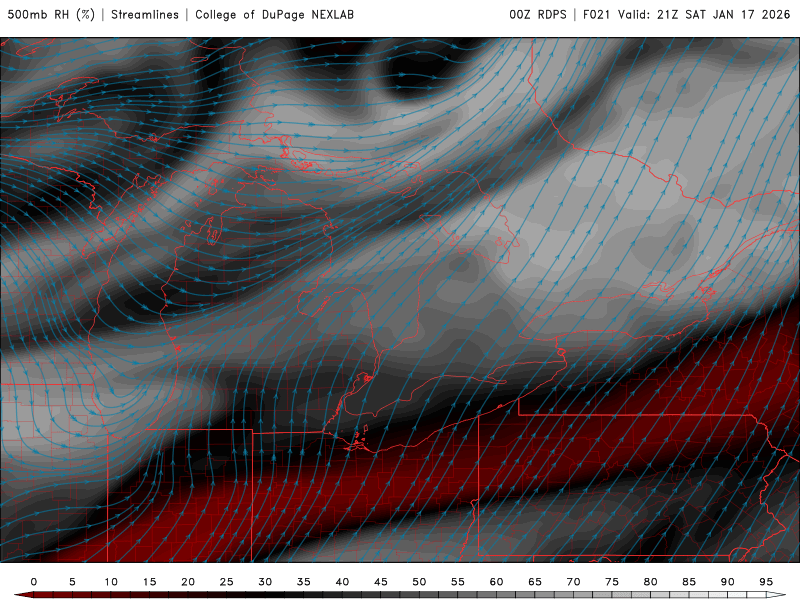Click the '00Z RDPS' model label
The height and width of the screenshot is (600, 800).
pos(538,15)
